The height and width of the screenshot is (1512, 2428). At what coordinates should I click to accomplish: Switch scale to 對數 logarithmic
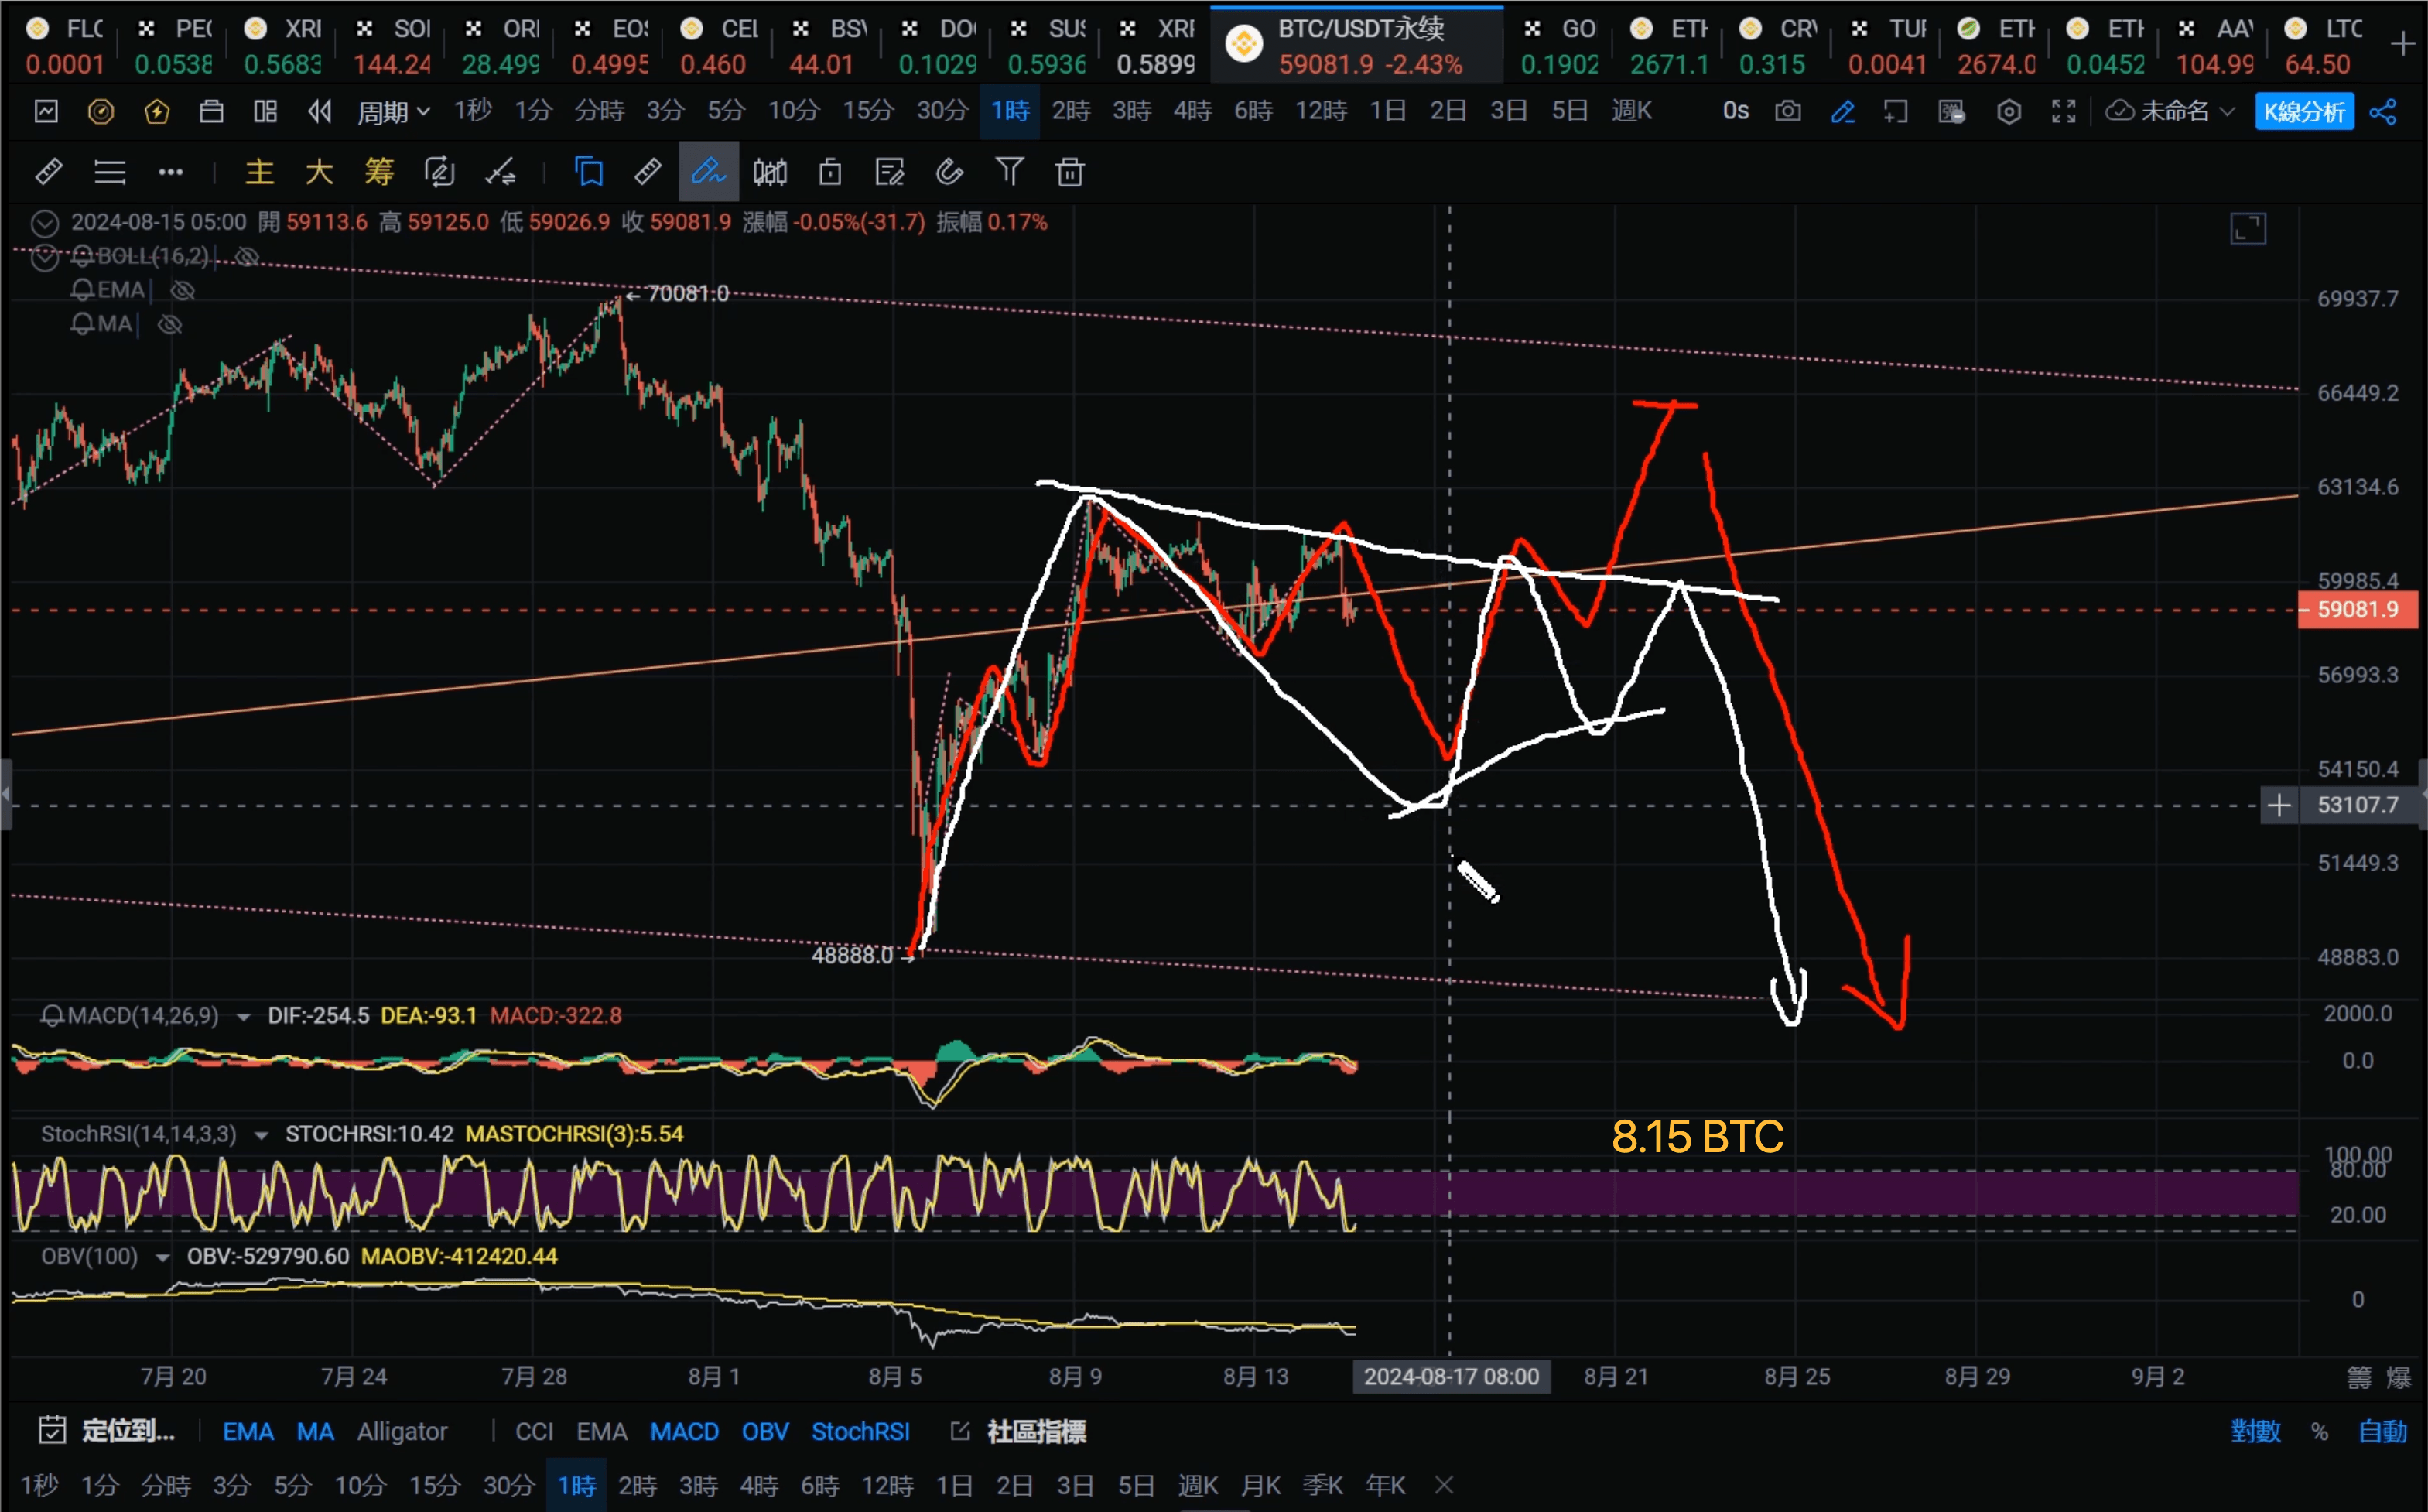click(x=2255, y=1431)
